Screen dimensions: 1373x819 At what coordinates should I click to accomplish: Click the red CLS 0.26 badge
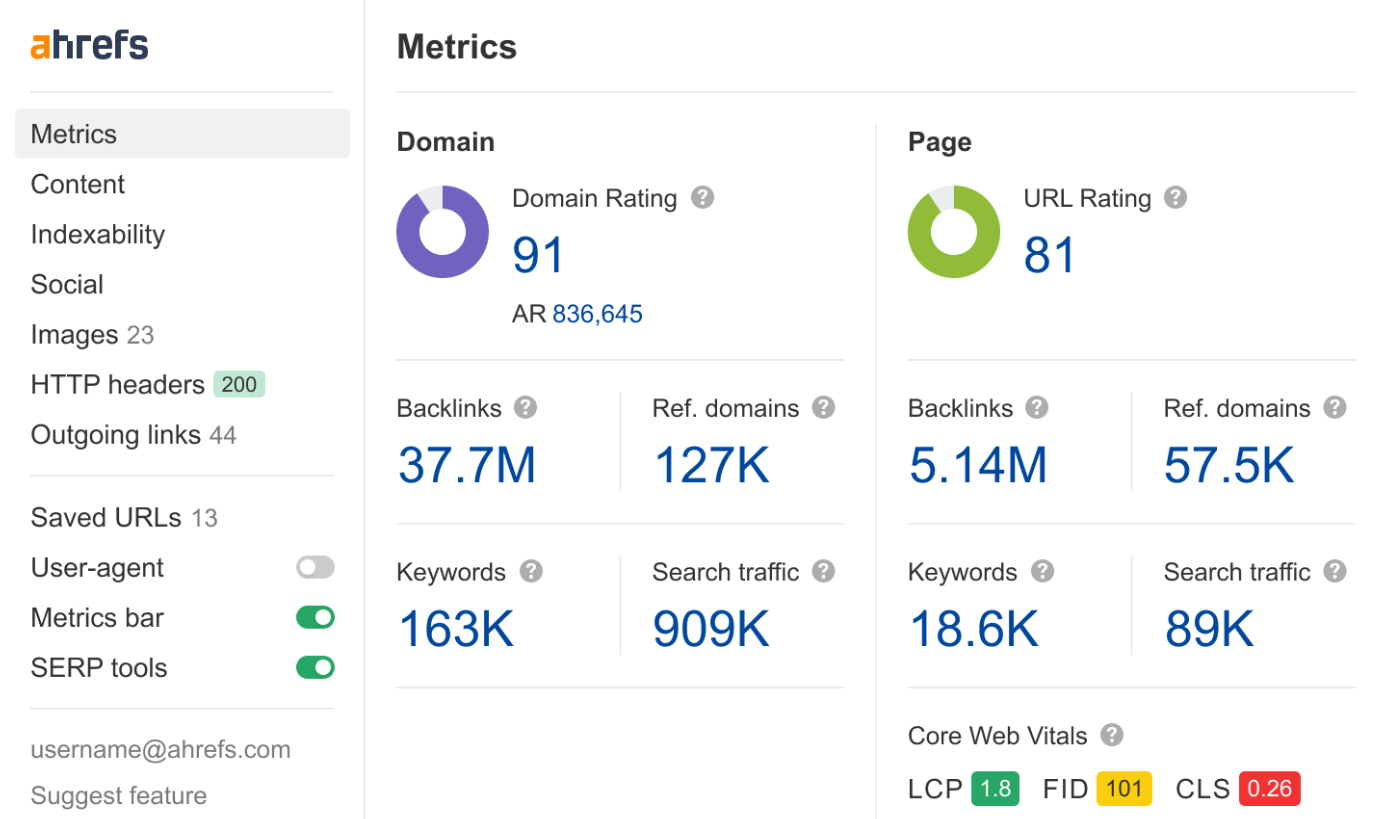click(1269, 789)
